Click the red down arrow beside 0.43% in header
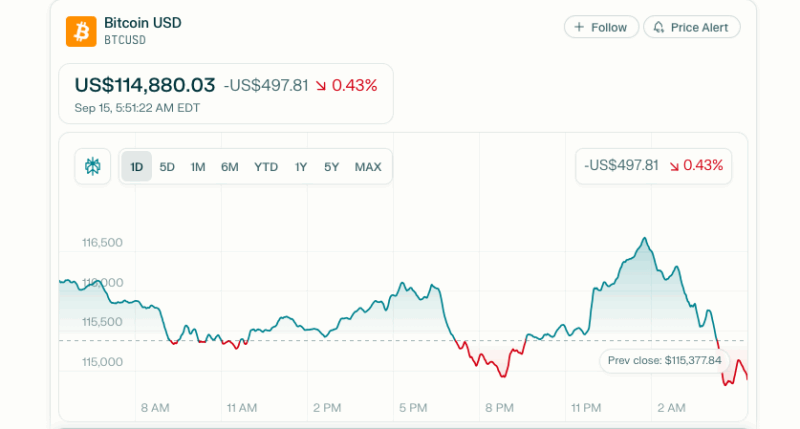Screen dimensions: 800x429 click(321, 86)
